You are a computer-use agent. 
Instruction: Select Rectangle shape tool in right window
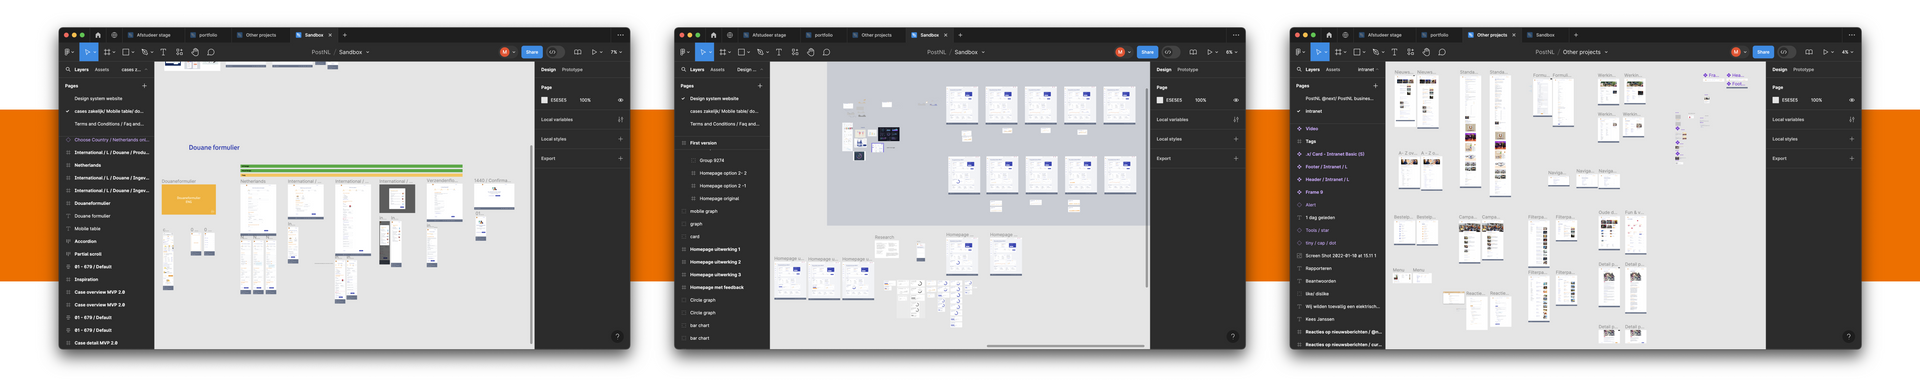tap(1358, 52)
